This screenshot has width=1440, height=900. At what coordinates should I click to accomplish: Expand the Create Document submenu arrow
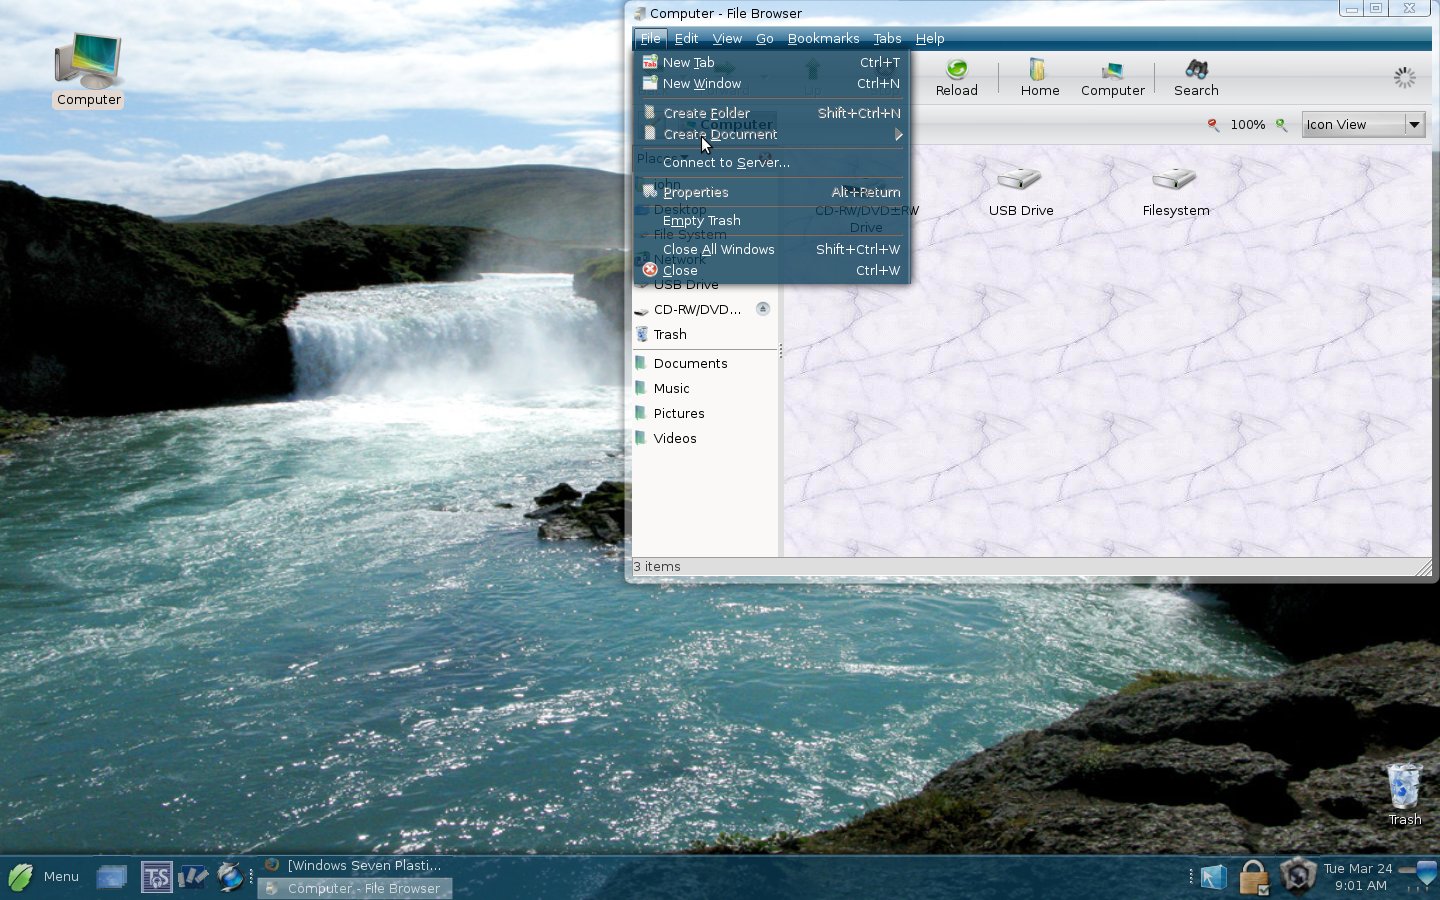pos(898,134)
